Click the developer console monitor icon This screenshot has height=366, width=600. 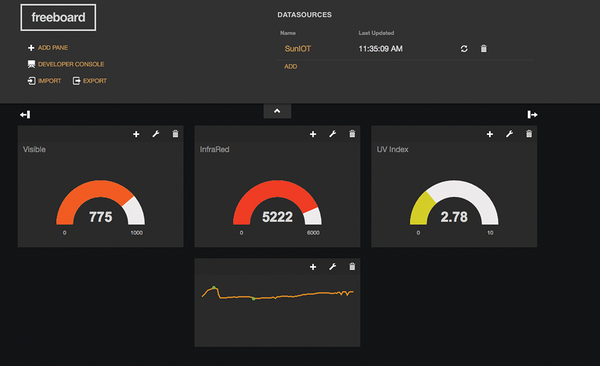31,64
